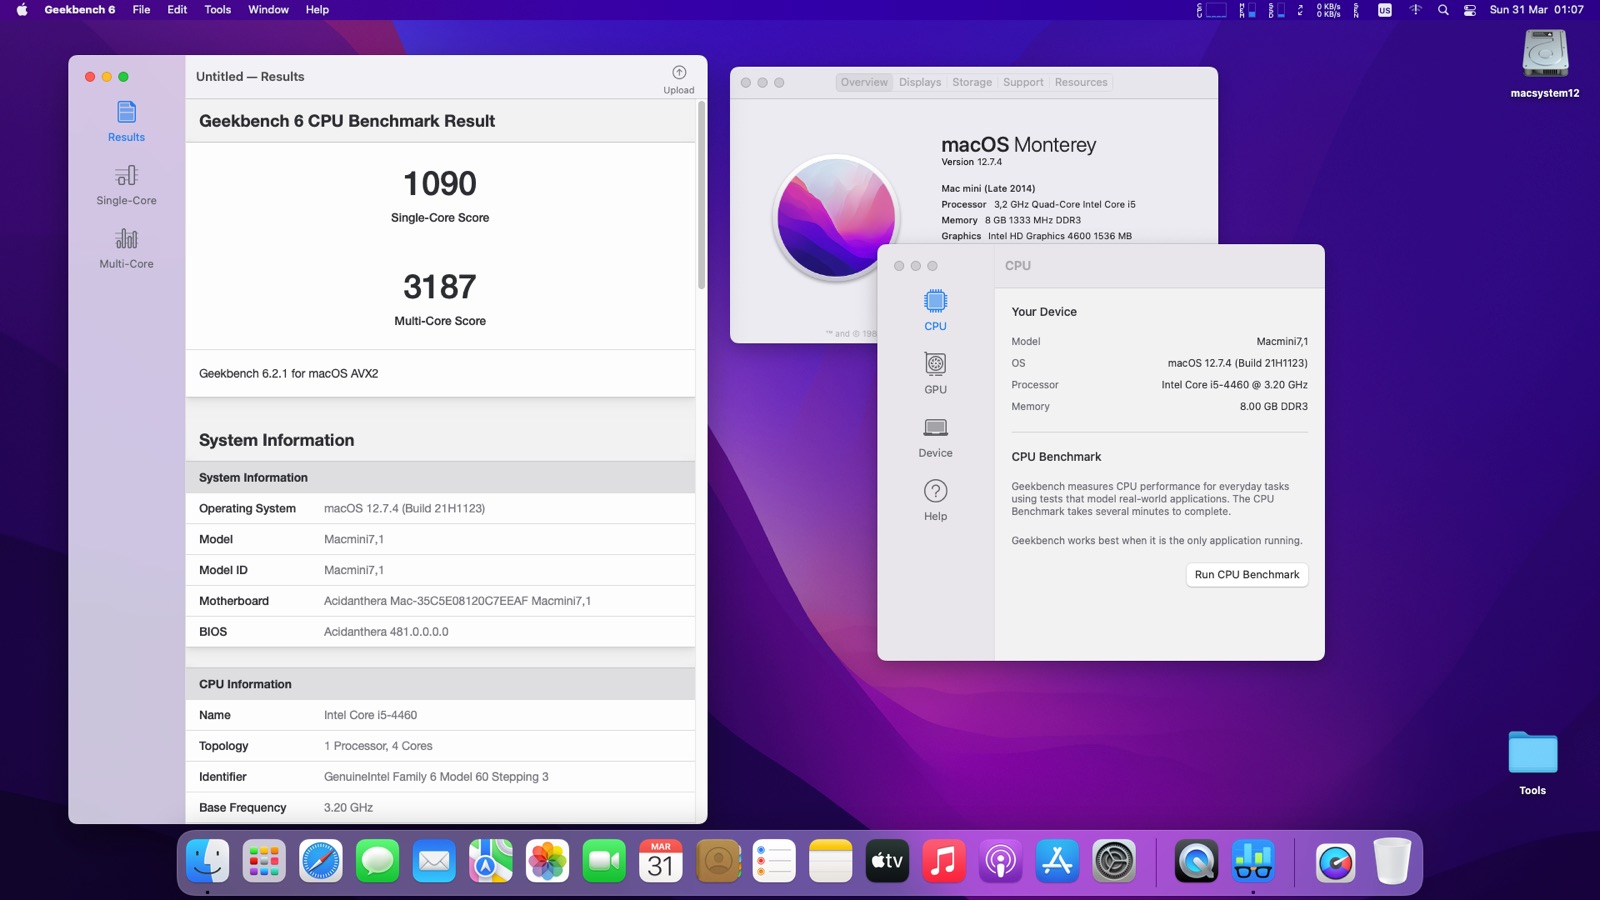Image resolution: width=1600 pixels, height=900 pixels.
Task: Open the Tools folder on desktop
Action: click(x=1533, y=762)
